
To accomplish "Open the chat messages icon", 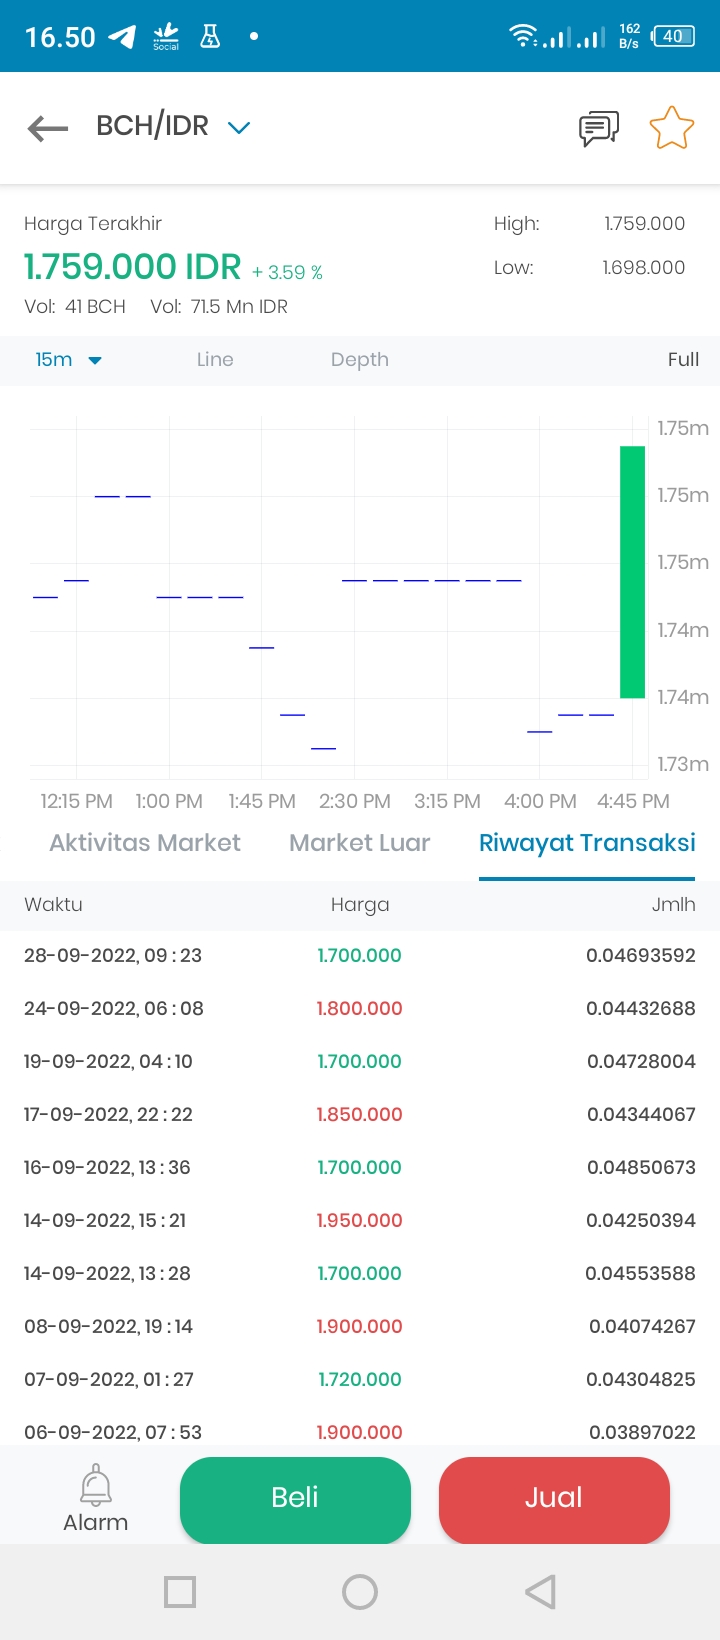I will 599,128.
